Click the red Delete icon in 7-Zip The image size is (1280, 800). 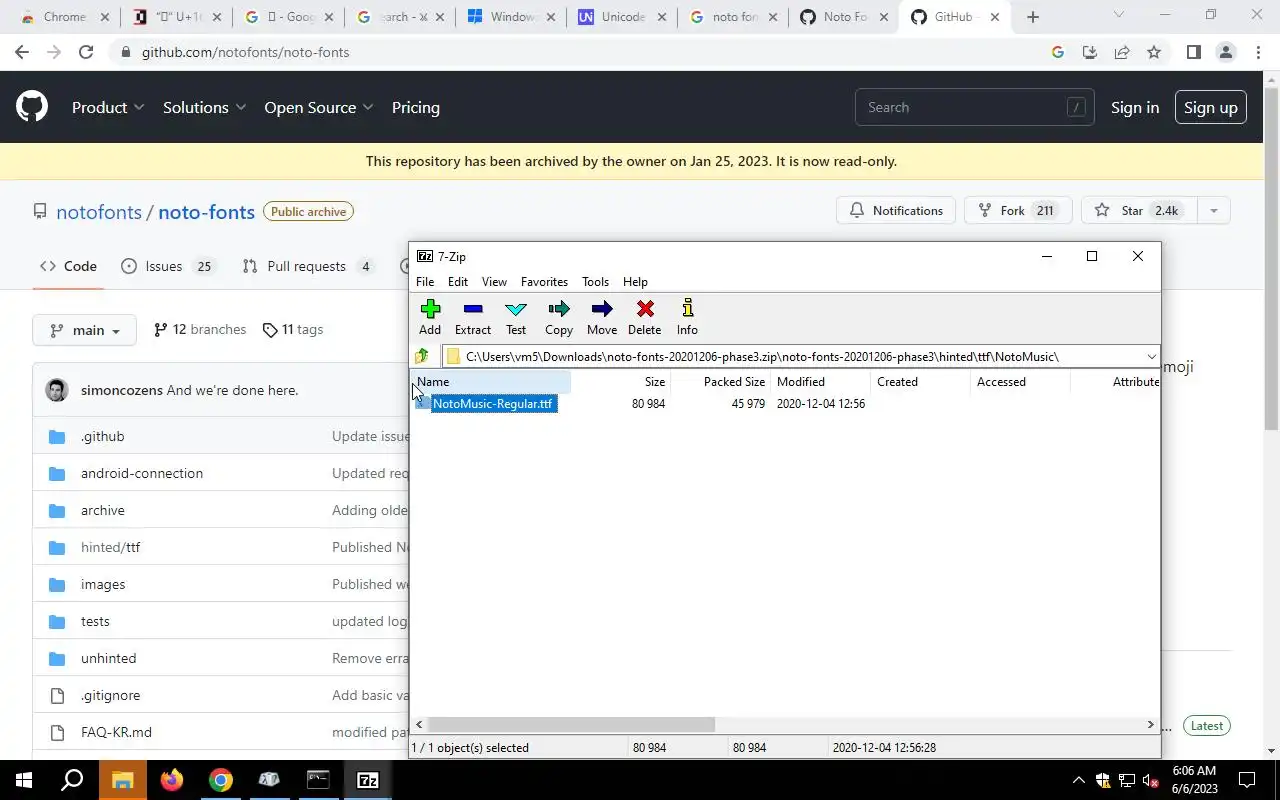click(645, 317)
